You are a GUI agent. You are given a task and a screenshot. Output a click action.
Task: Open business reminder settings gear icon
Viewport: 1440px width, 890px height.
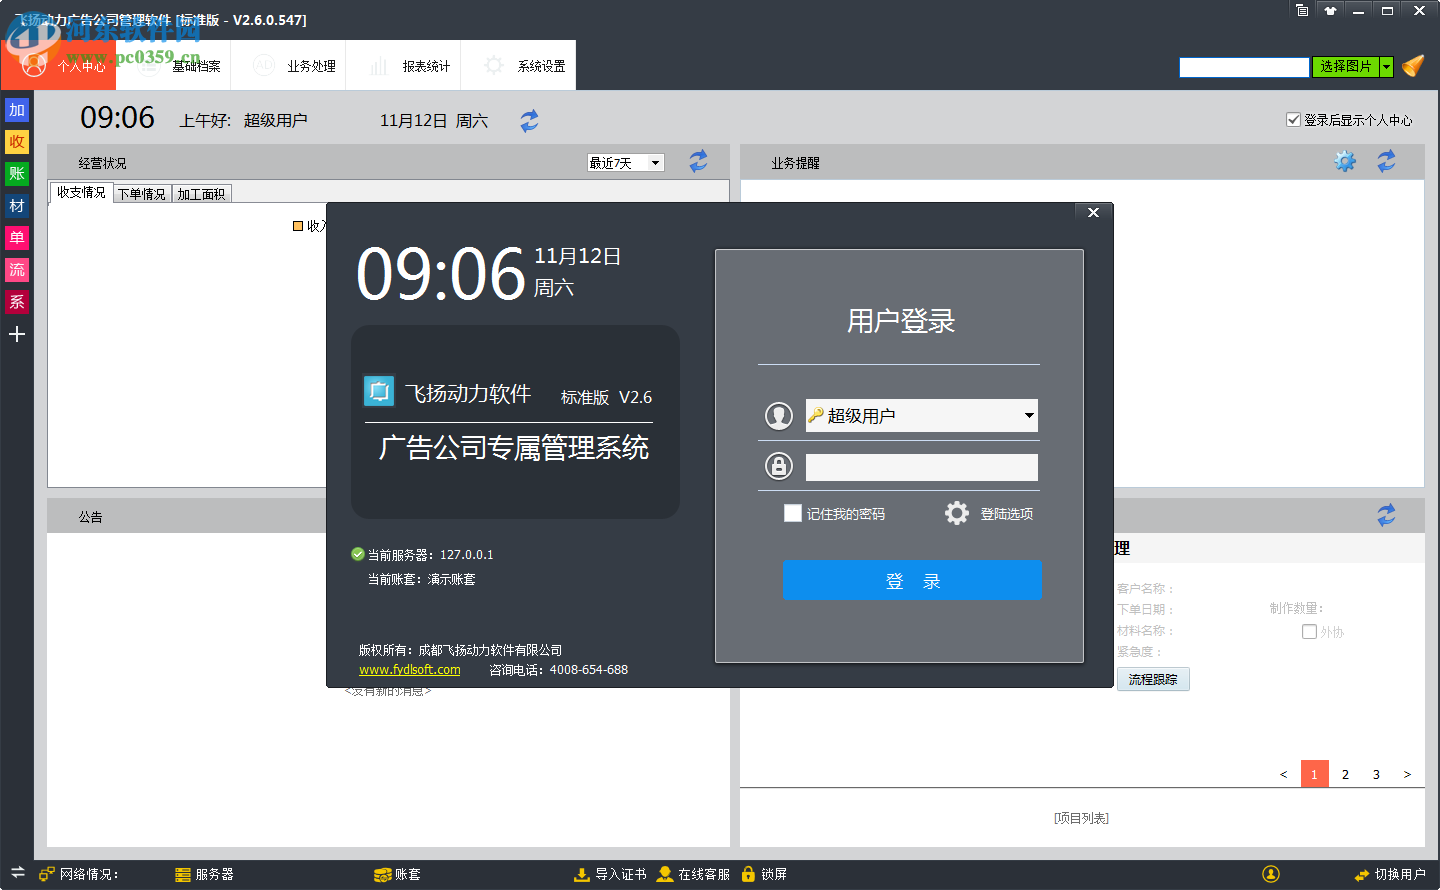point(1345,160)
